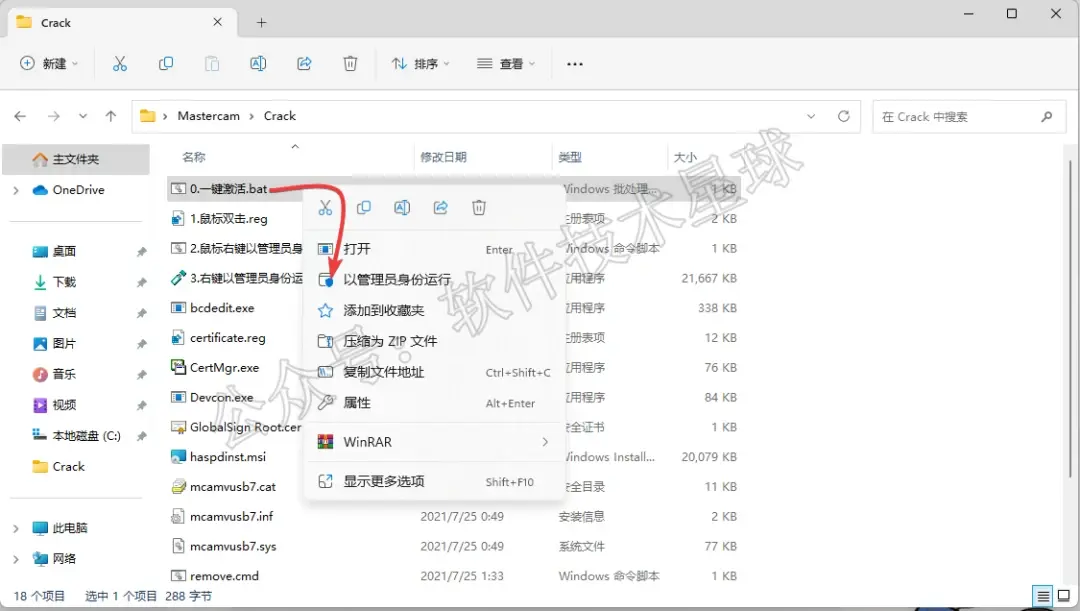Click the search magnifier icon

point(1047,116)
